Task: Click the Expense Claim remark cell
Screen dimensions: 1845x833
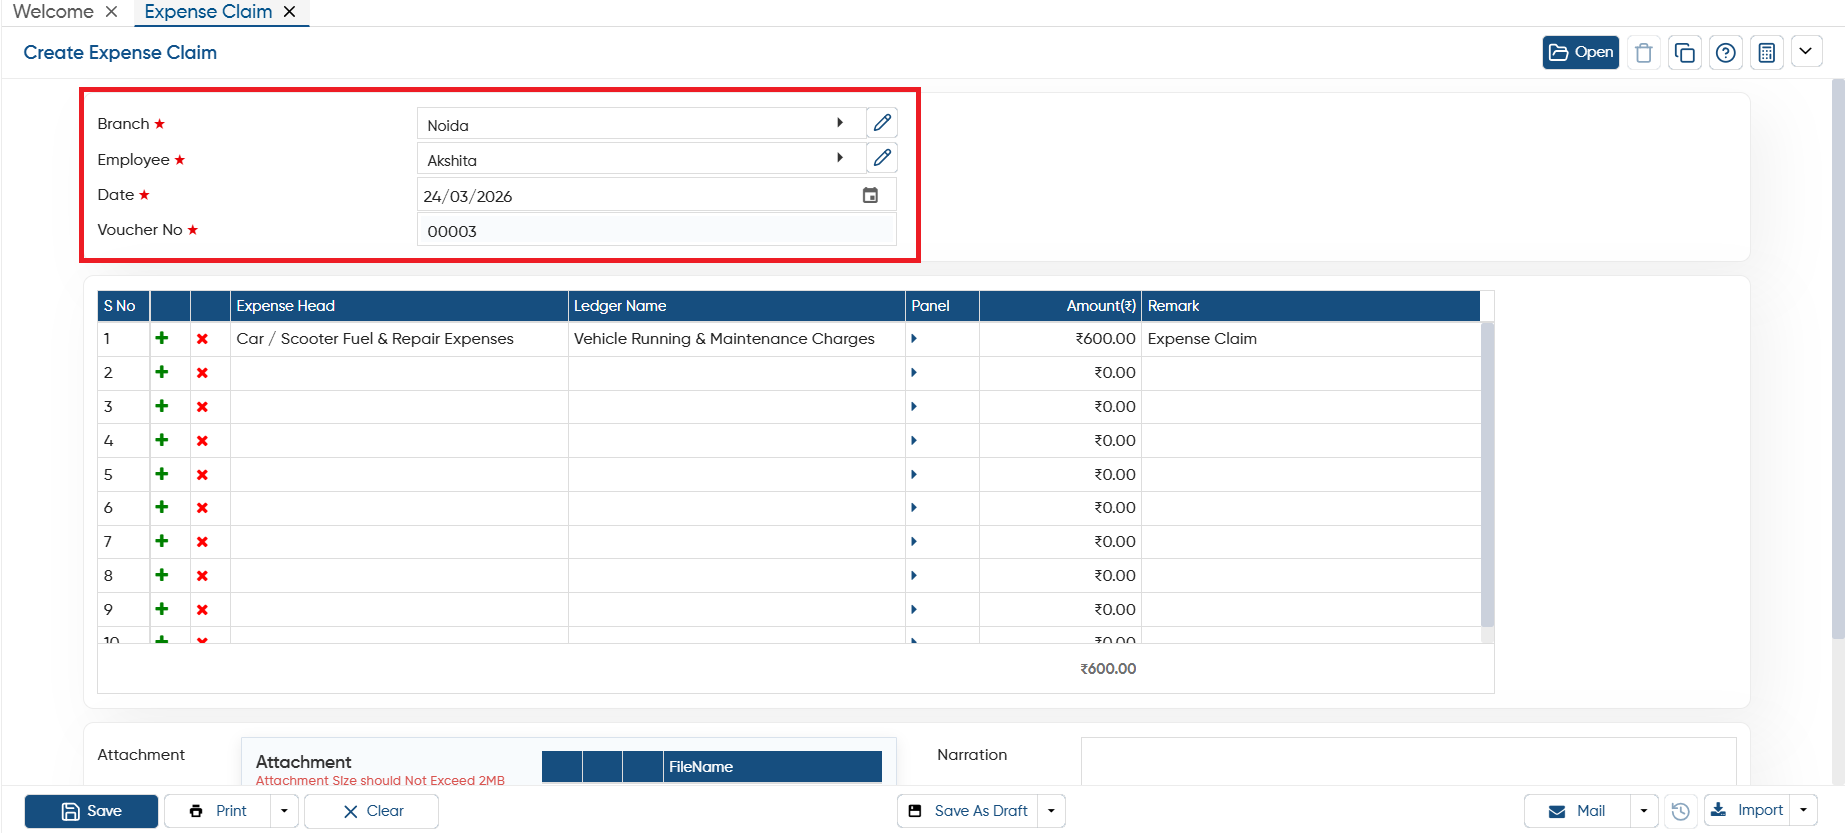Action: coord(1311,339)
